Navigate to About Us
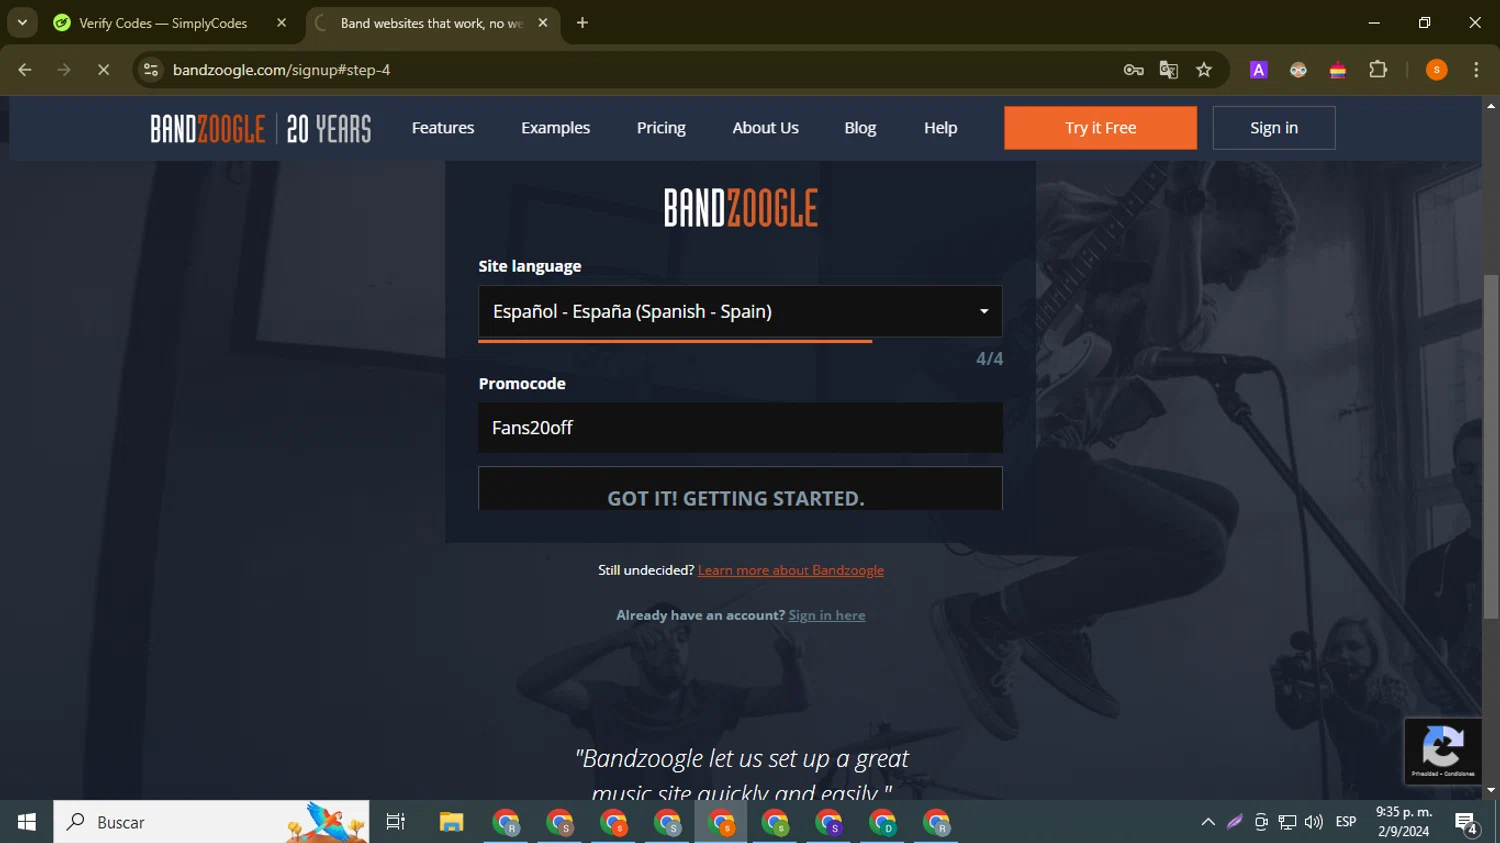This screenshot has height=843, width=1500. click(765, 128)
